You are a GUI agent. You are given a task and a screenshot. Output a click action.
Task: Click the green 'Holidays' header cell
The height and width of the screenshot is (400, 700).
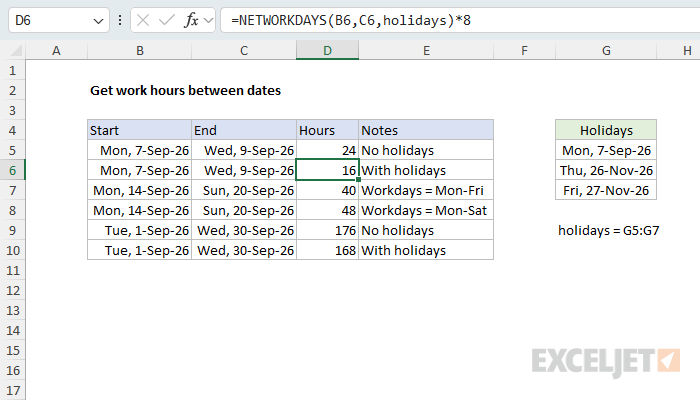click(x=606, y=130)
